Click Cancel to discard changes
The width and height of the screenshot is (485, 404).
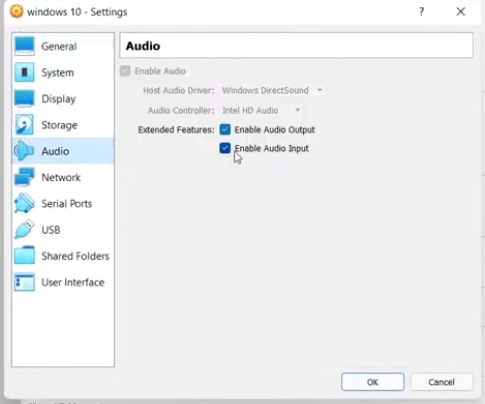441,382
